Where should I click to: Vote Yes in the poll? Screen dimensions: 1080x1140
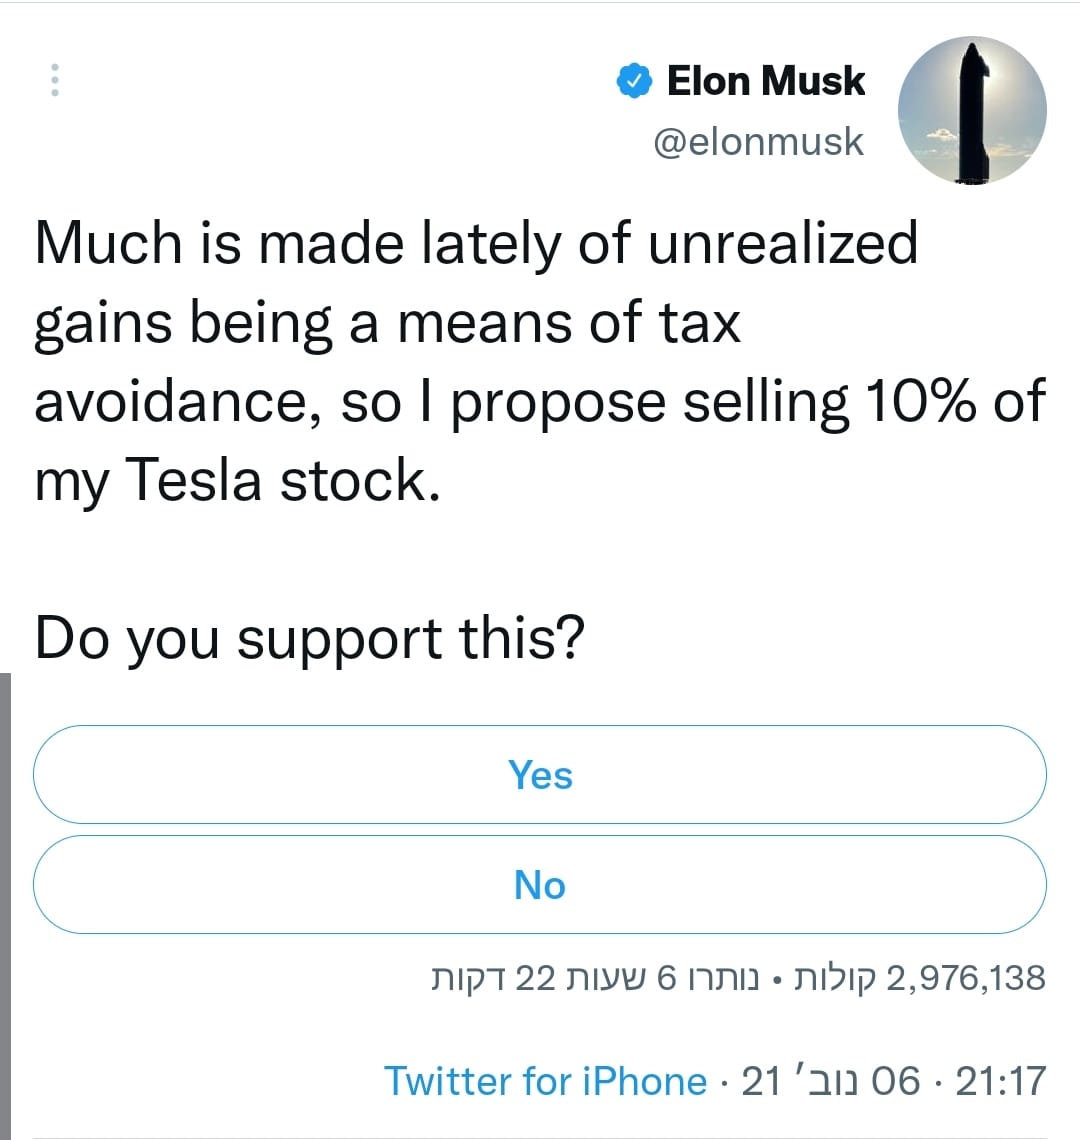click(x=540, y=775)
